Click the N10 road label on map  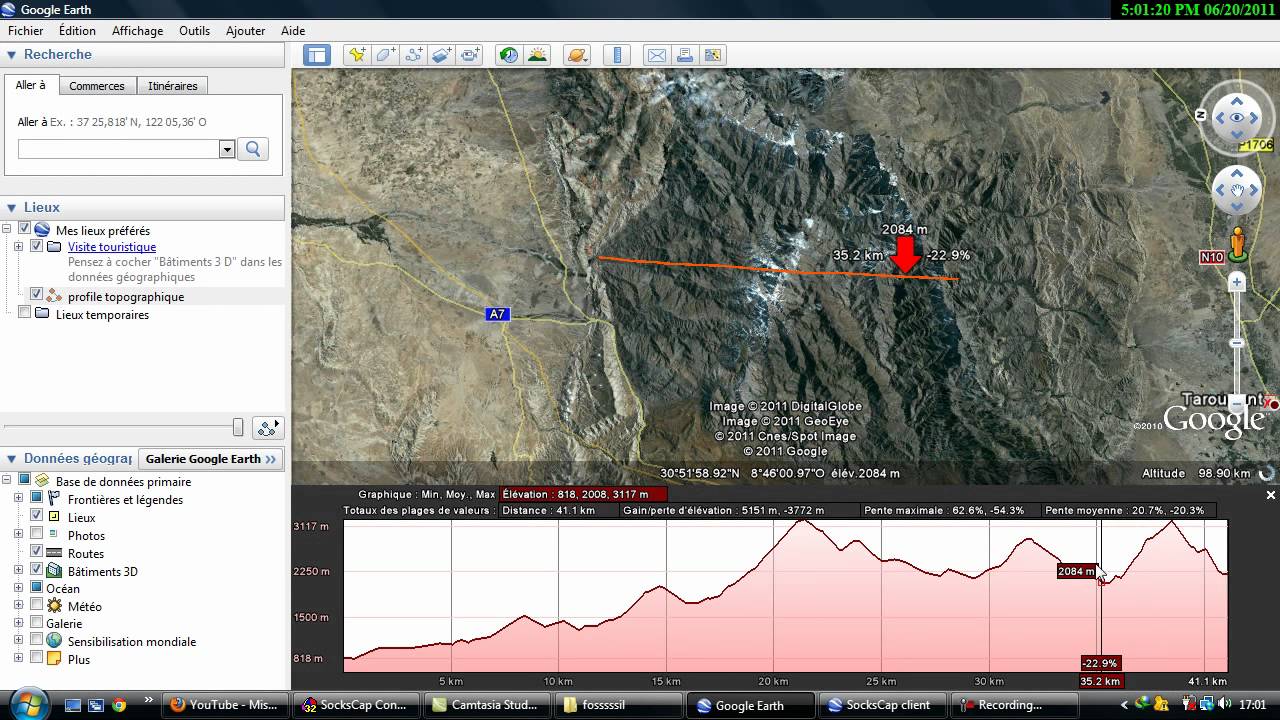(x=1212, y=257)
